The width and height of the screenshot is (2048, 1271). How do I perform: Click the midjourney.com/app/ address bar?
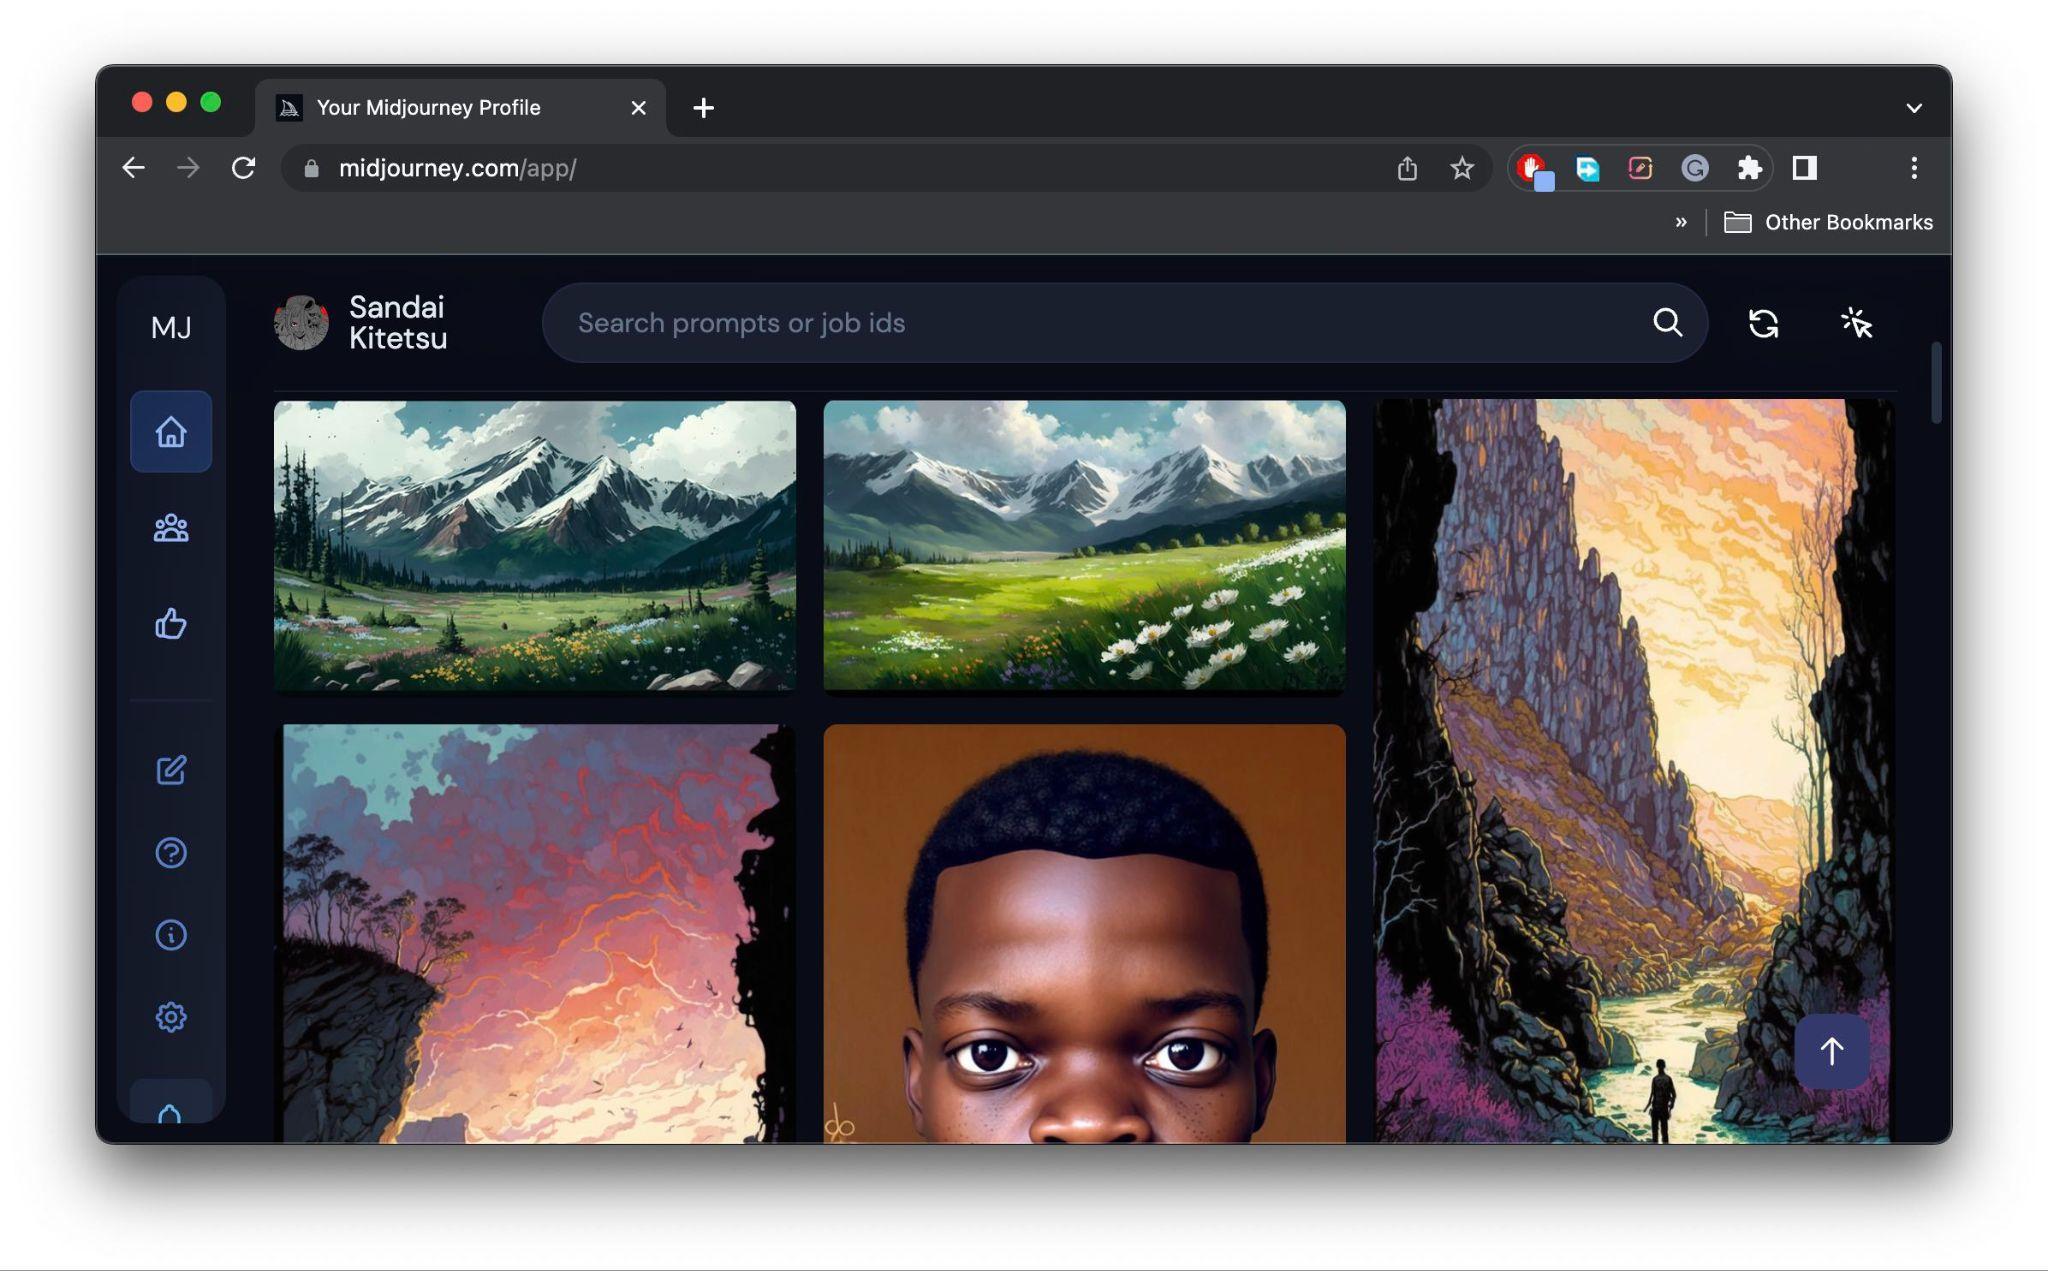click(x=885, y=168)
